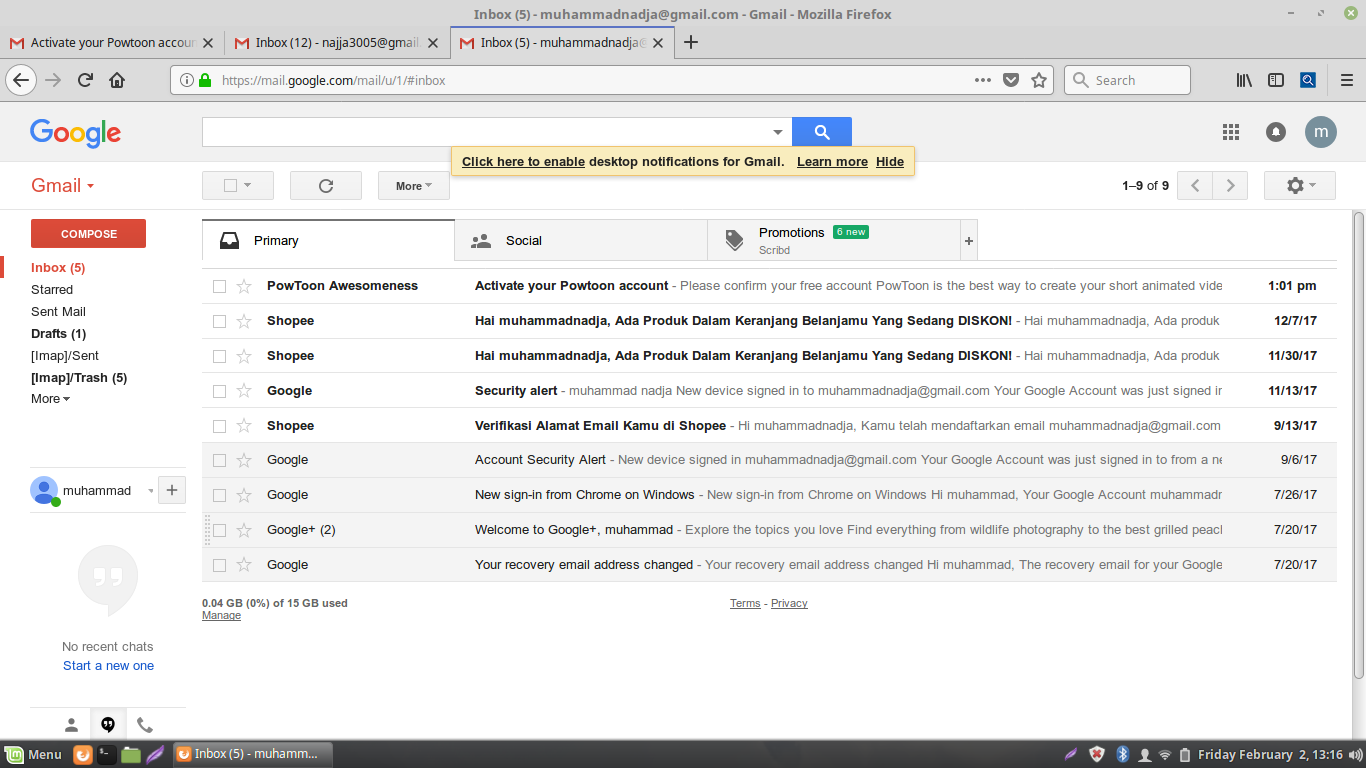Go to the newer messages arrow
1366x768 pixels.
pos(1195,186)
